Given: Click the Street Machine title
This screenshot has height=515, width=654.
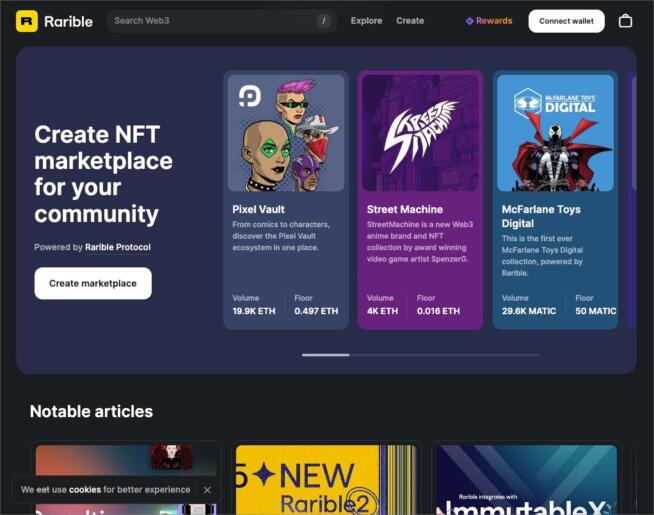Looking at the screenshot, I should click(405, 209).
